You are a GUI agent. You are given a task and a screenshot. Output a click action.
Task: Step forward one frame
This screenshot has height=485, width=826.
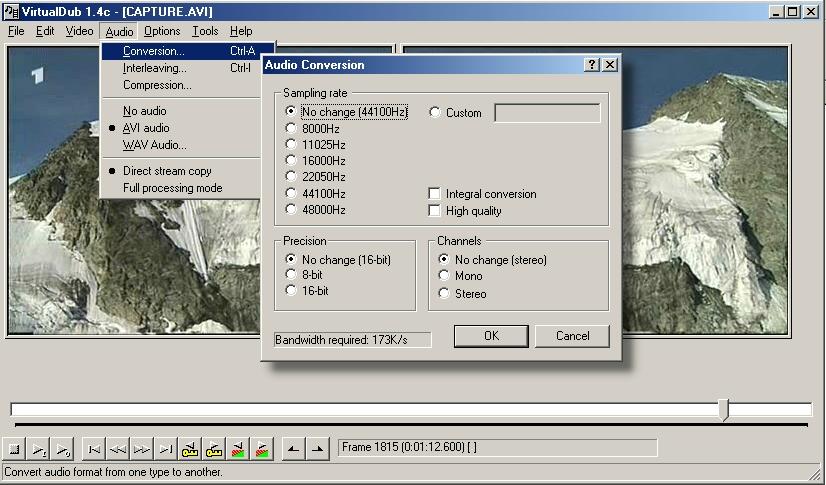pyautogui.click(x=142, y=449)
